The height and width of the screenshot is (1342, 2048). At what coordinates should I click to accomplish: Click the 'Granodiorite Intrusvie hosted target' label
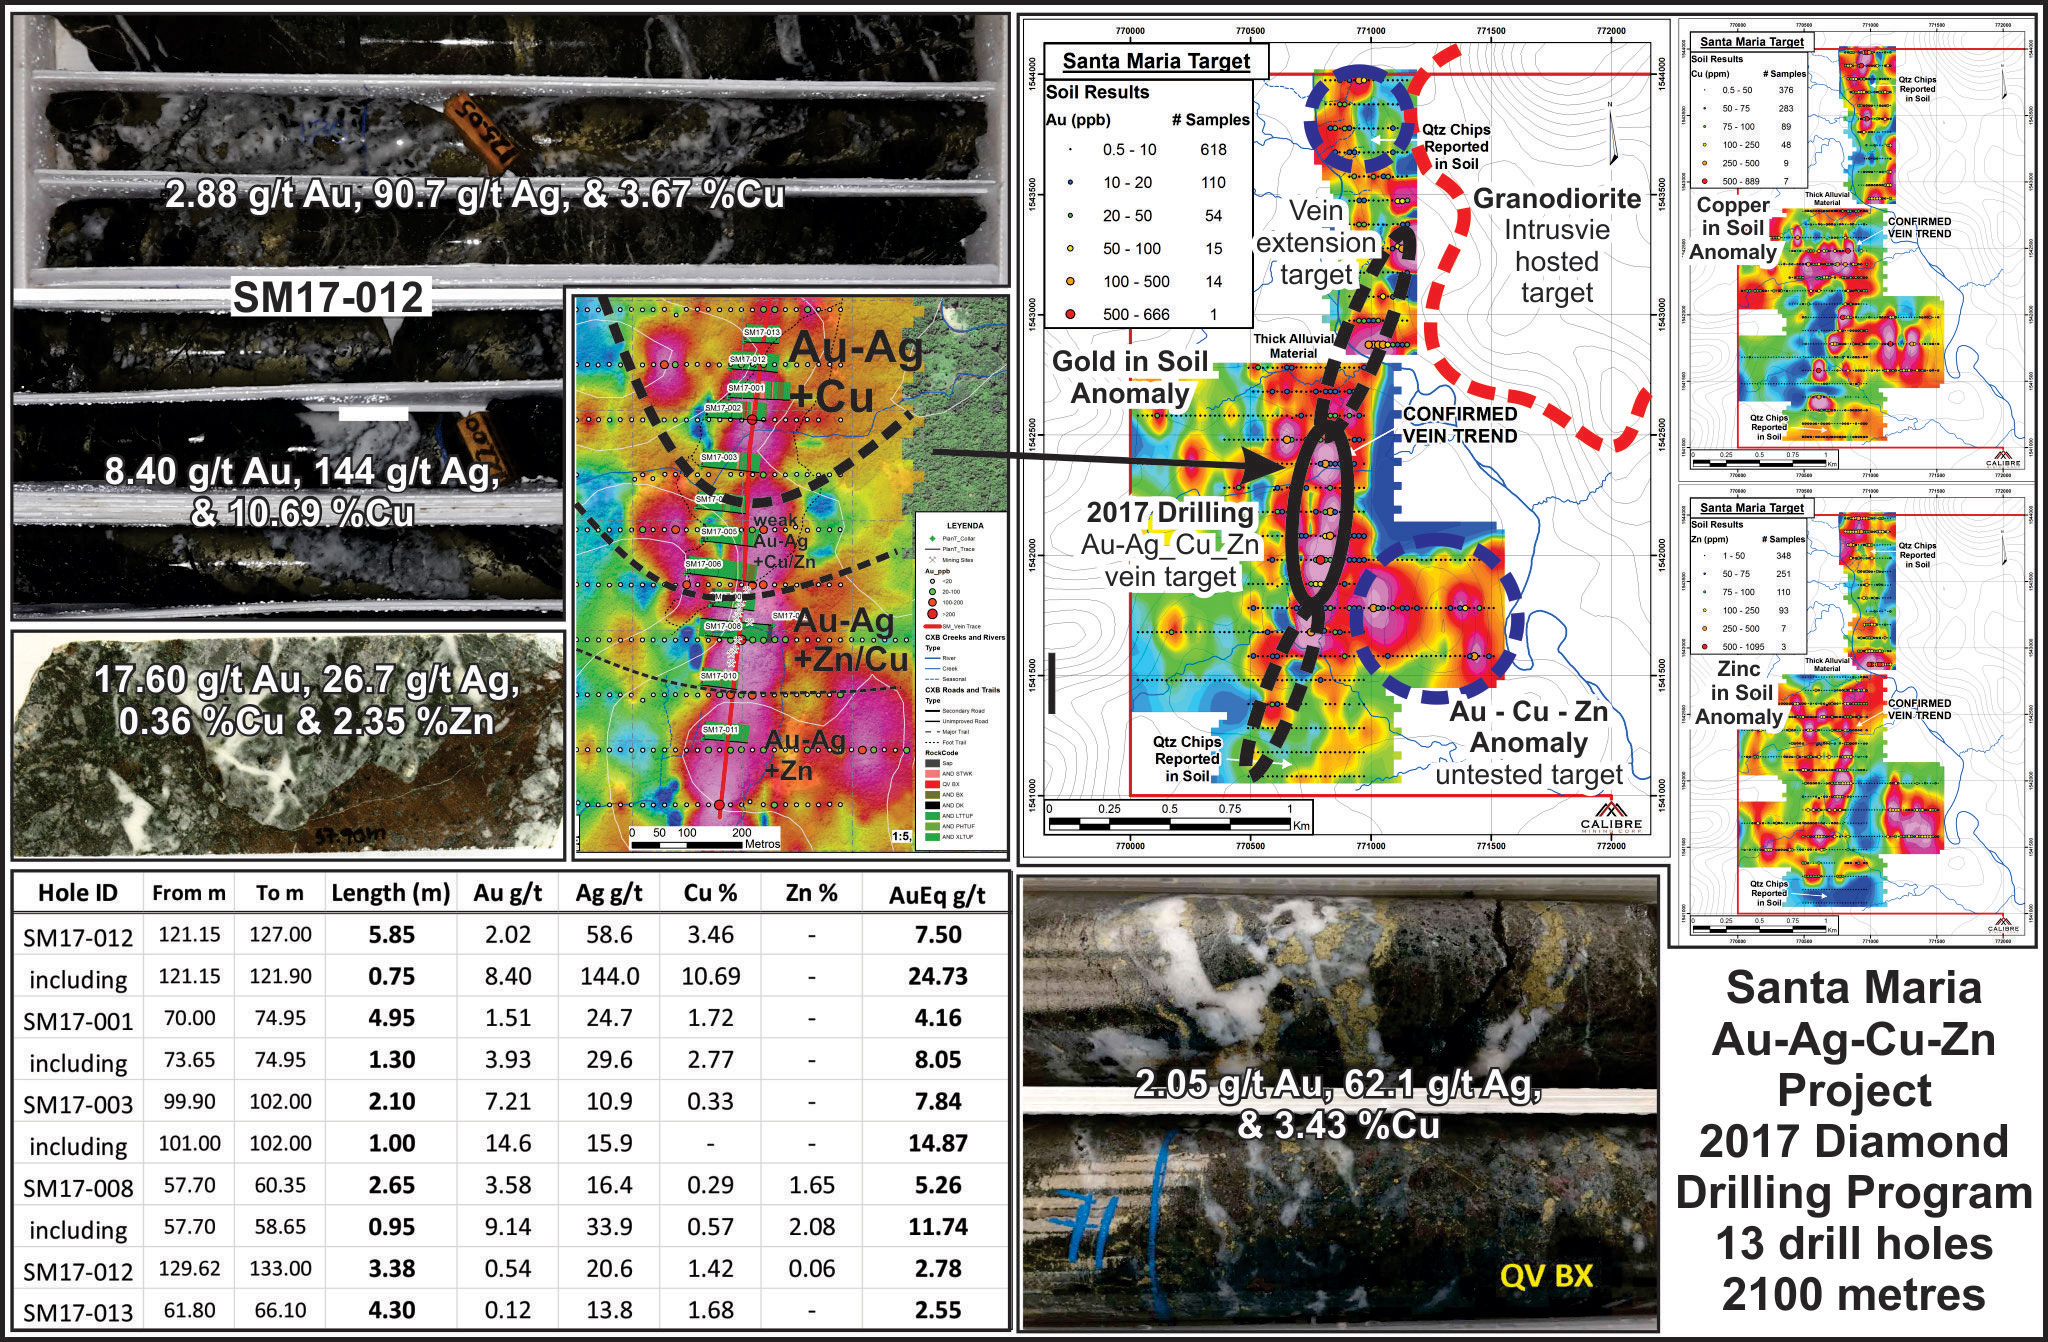[x=1556, y=245]
